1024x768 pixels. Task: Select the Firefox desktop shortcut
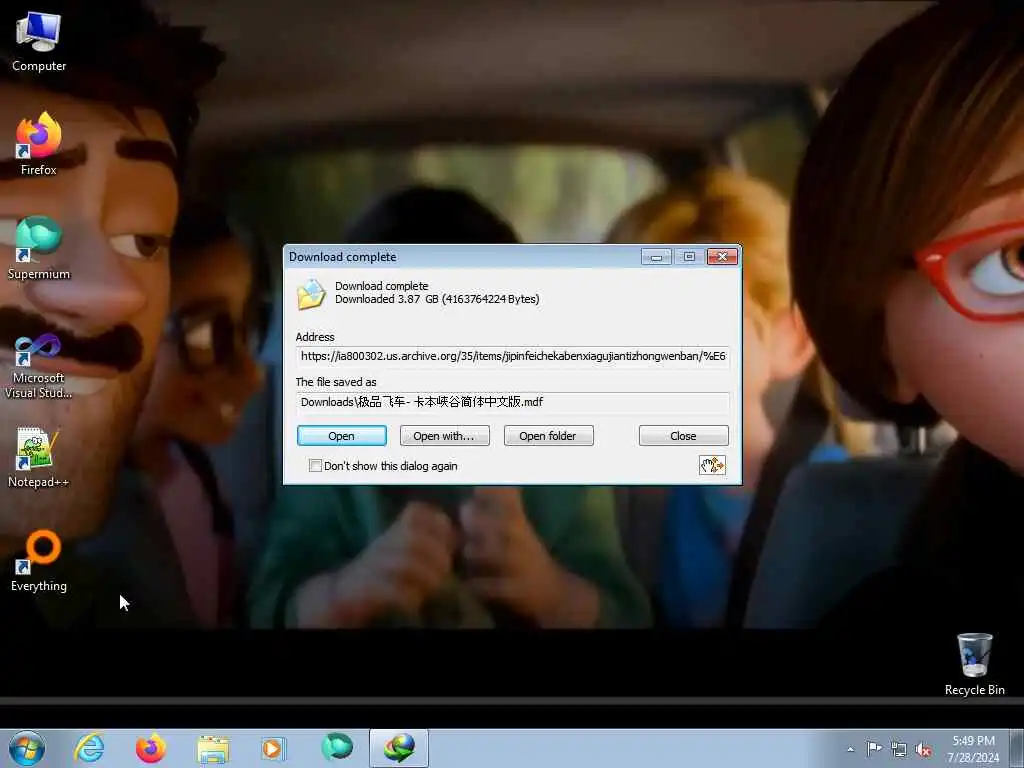coord(39,144)
